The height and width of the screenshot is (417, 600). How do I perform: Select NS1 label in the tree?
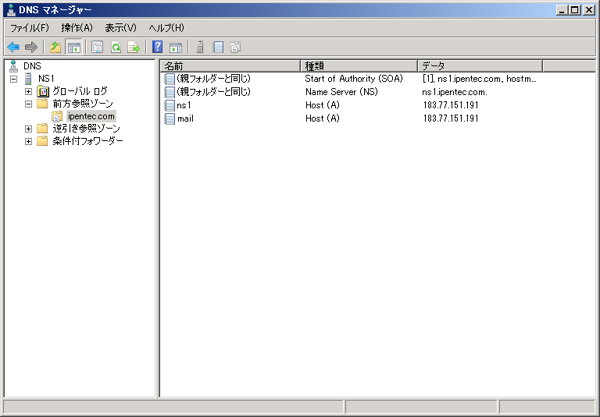46,79
